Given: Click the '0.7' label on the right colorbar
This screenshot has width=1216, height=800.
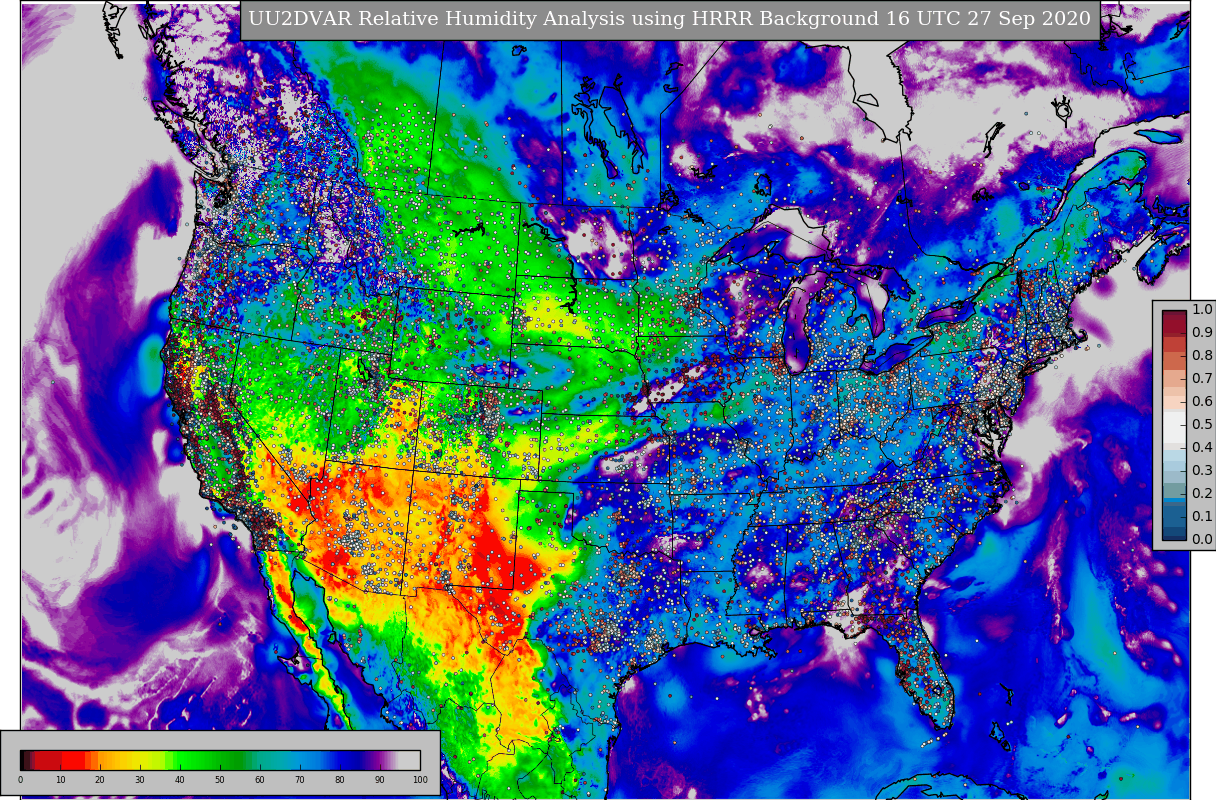Looking at the screenshot, I should [x=1202, y=379].
